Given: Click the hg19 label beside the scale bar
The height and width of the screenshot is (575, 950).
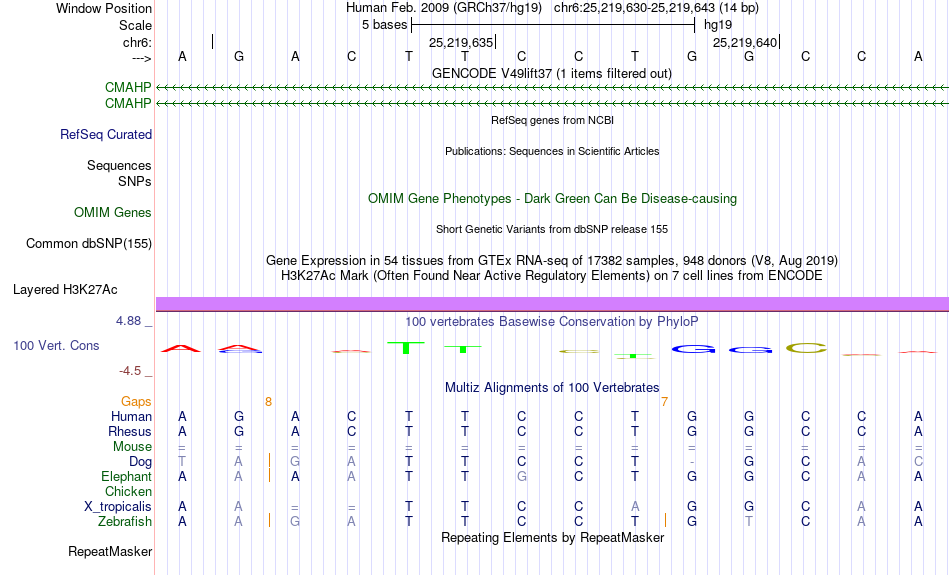Looking at the screenshot, I should [718, 25].
